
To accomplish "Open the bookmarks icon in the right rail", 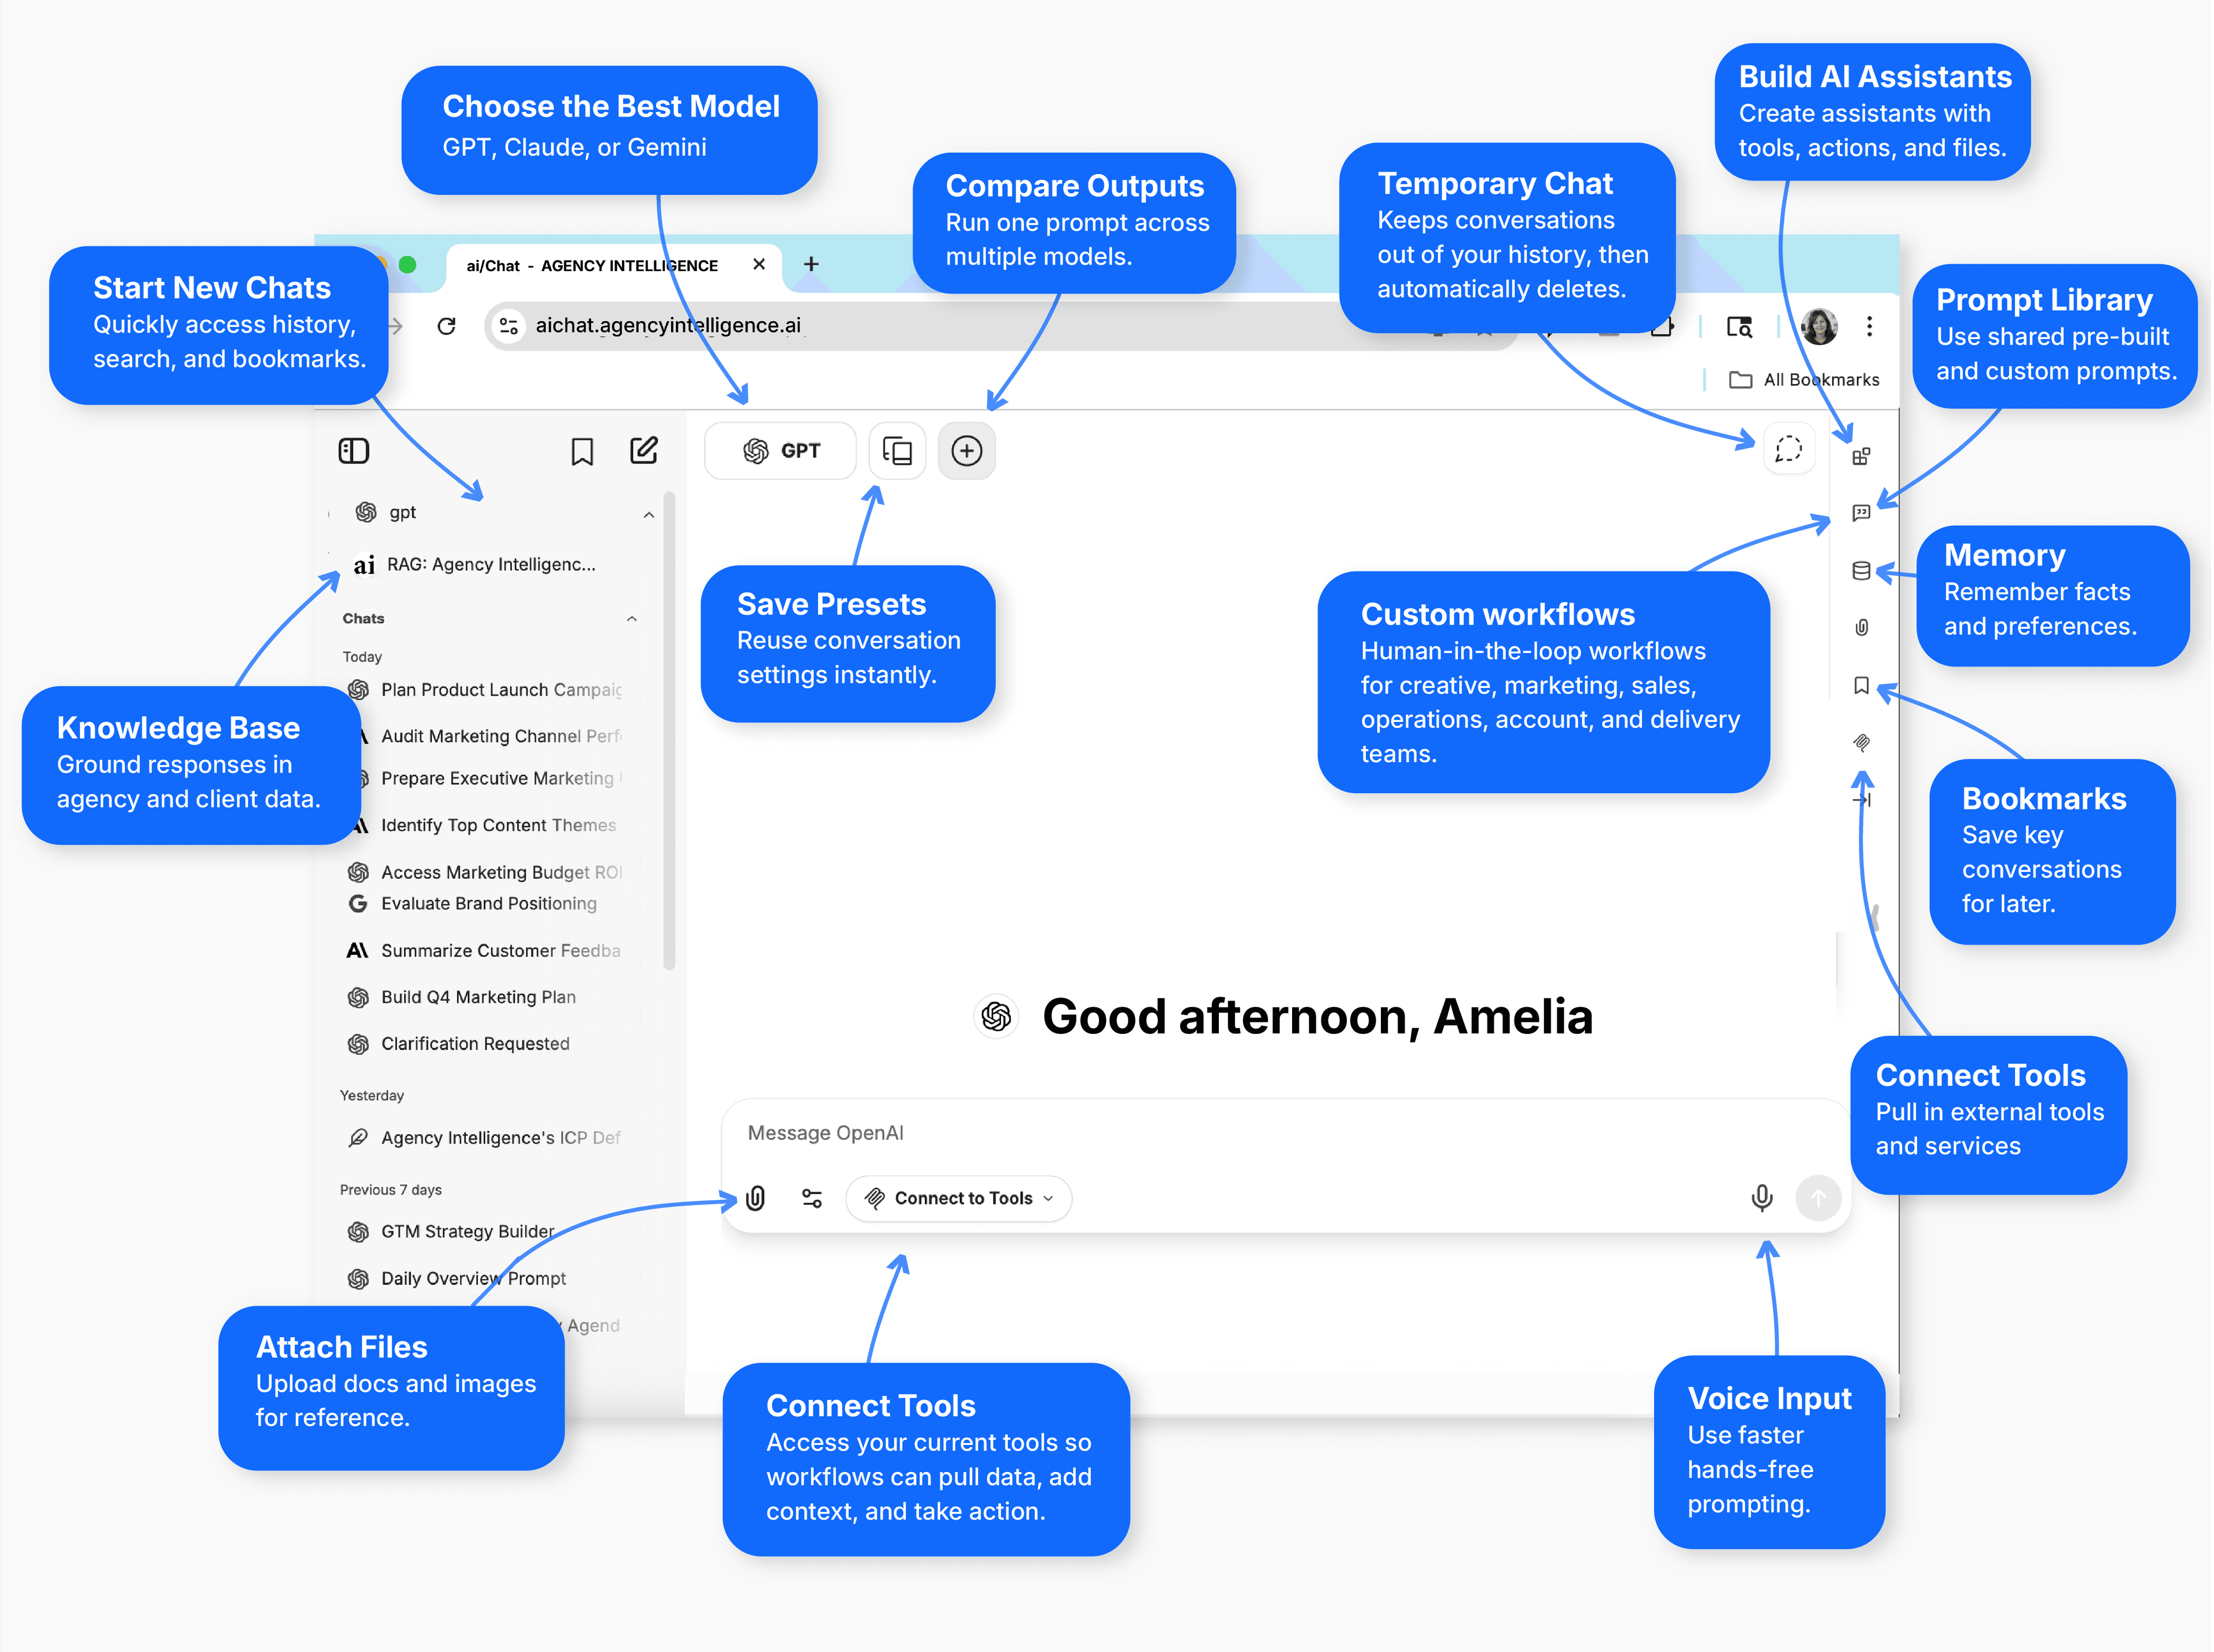I will point(1861,685).
